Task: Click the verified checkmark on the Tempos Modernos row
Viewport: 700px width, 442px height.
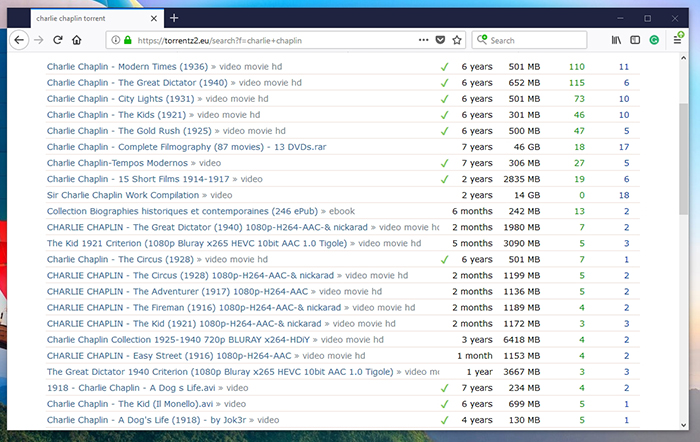Action: (x=445, y=163)
